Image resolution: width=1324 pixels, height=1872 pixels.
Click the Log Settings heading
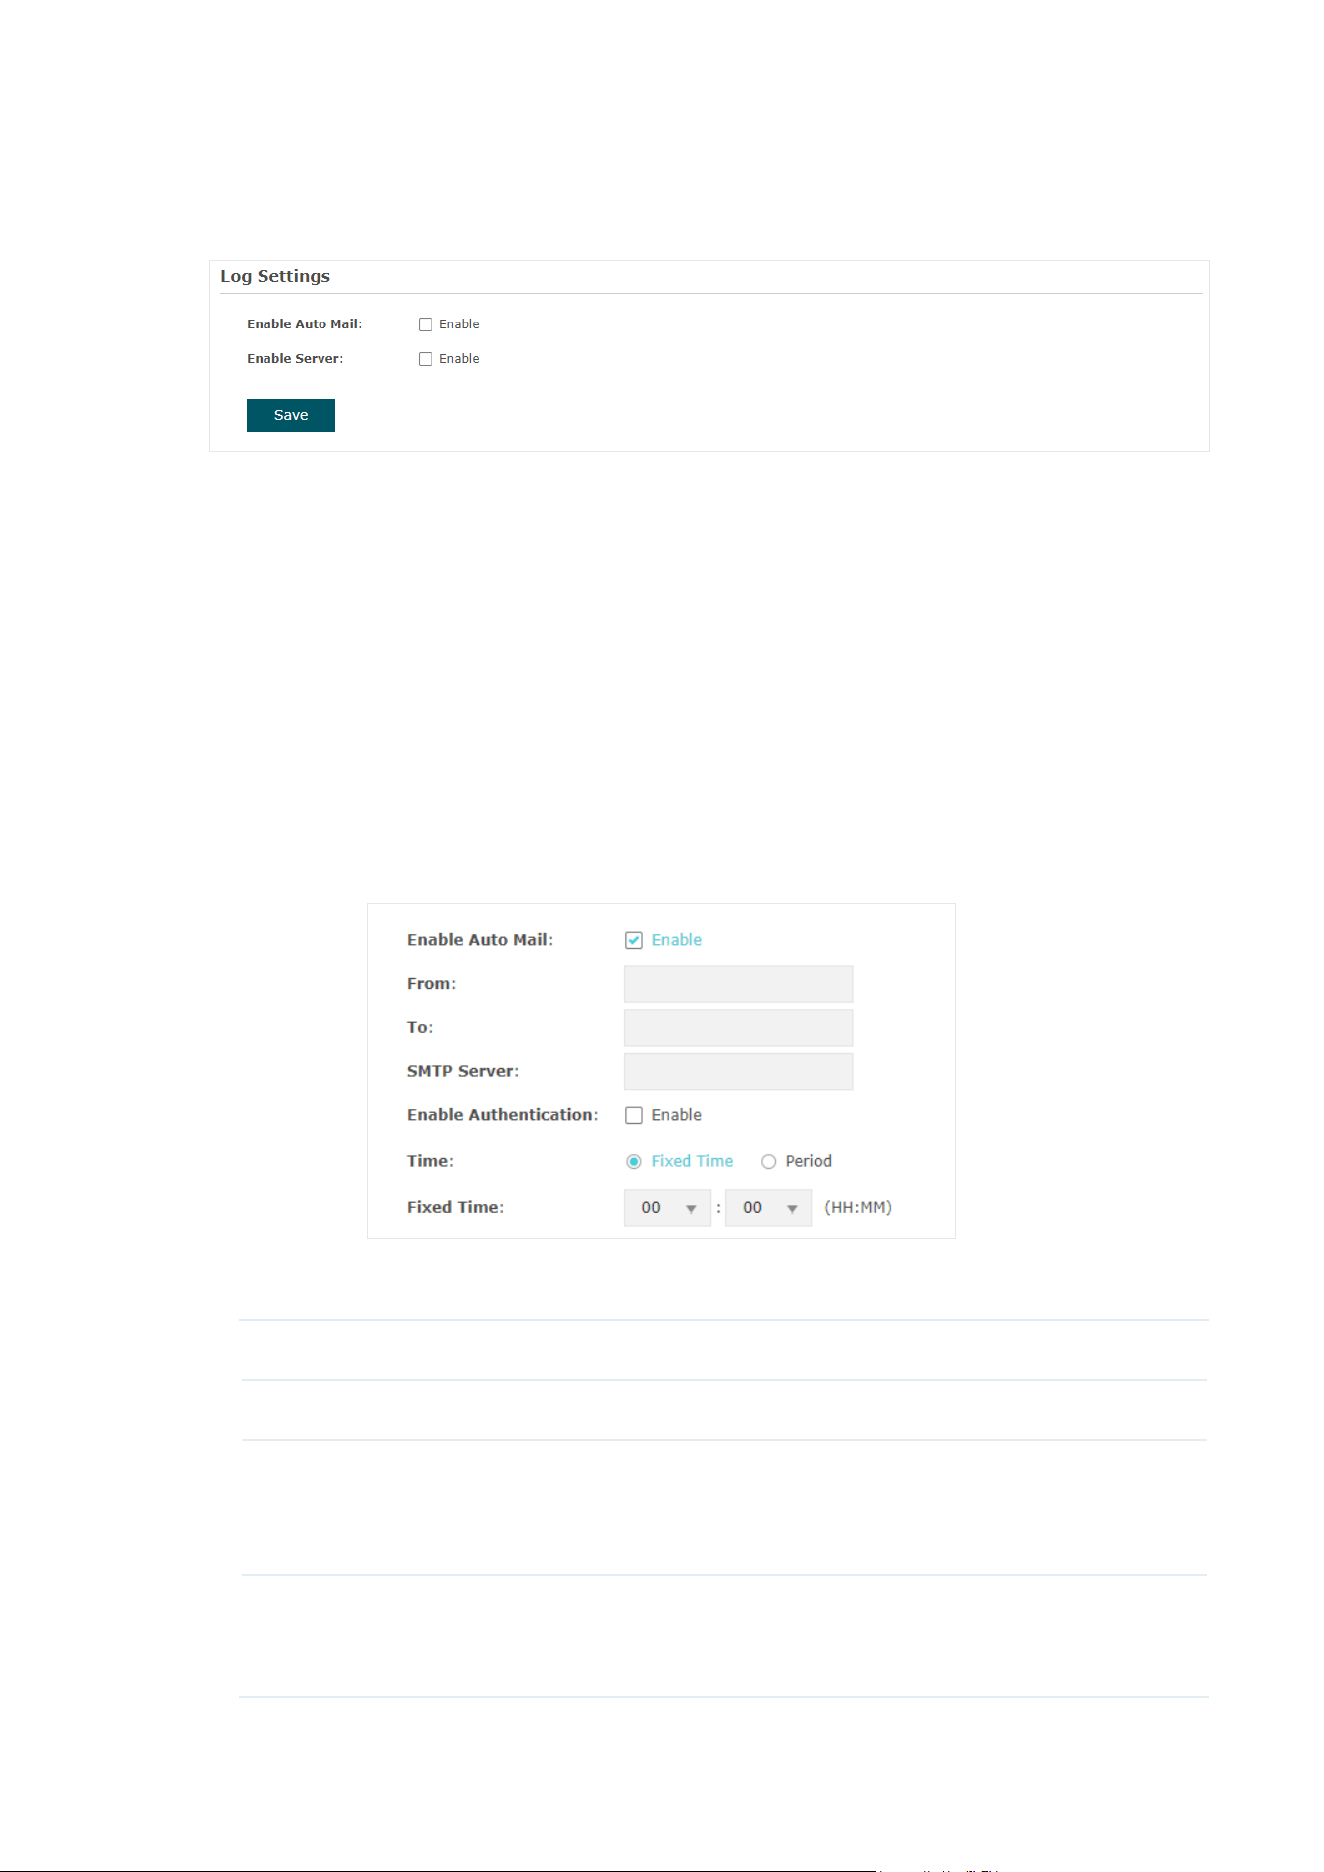pos(275,276)
